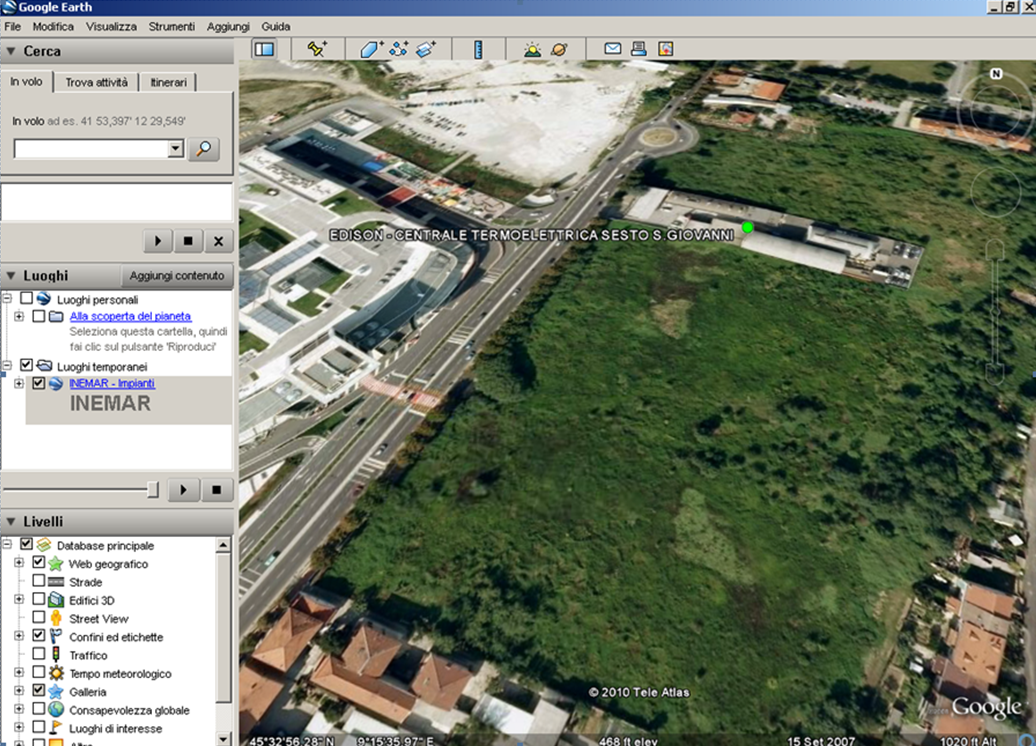Enable the Traffico layer checkbox
Viewport: 1036px width, 746px height.
(x=39, y=654)
